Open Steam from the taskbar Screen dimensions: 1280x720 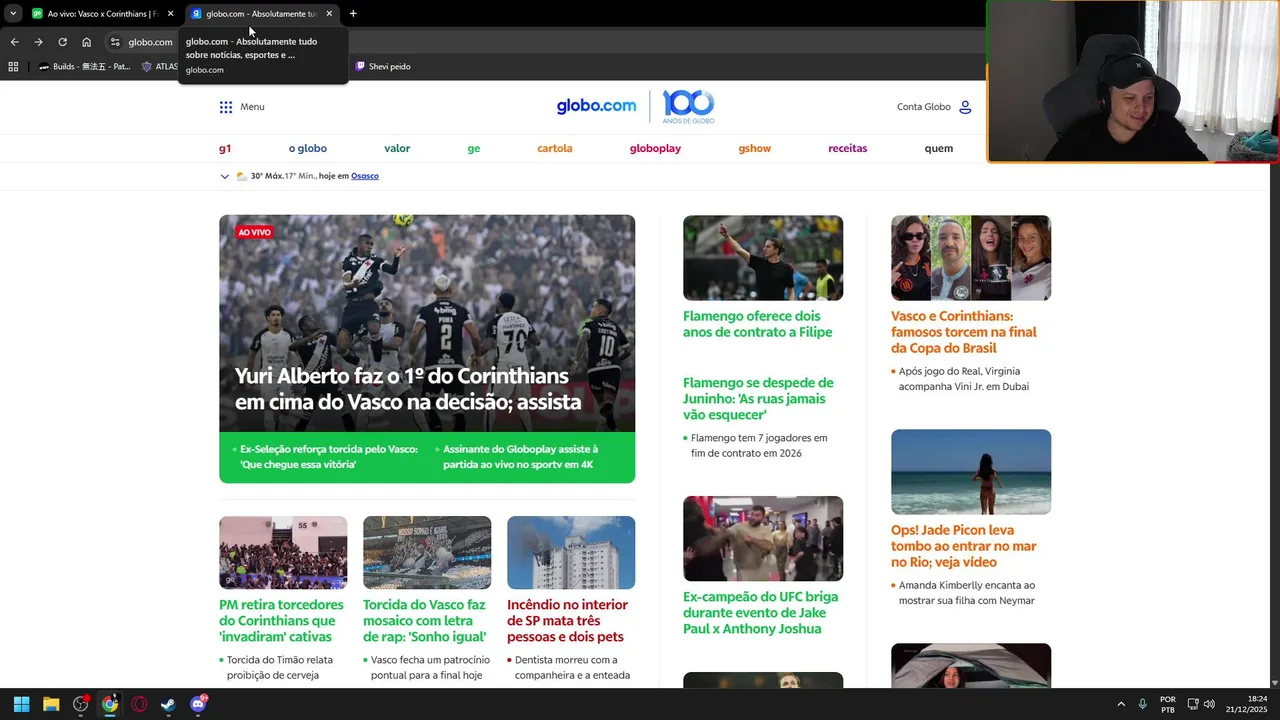168,704
